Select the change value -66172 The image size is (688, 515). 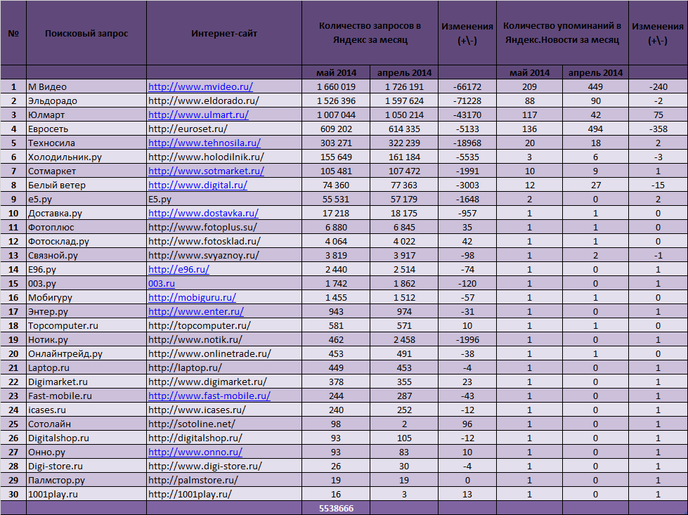[467, 87]
